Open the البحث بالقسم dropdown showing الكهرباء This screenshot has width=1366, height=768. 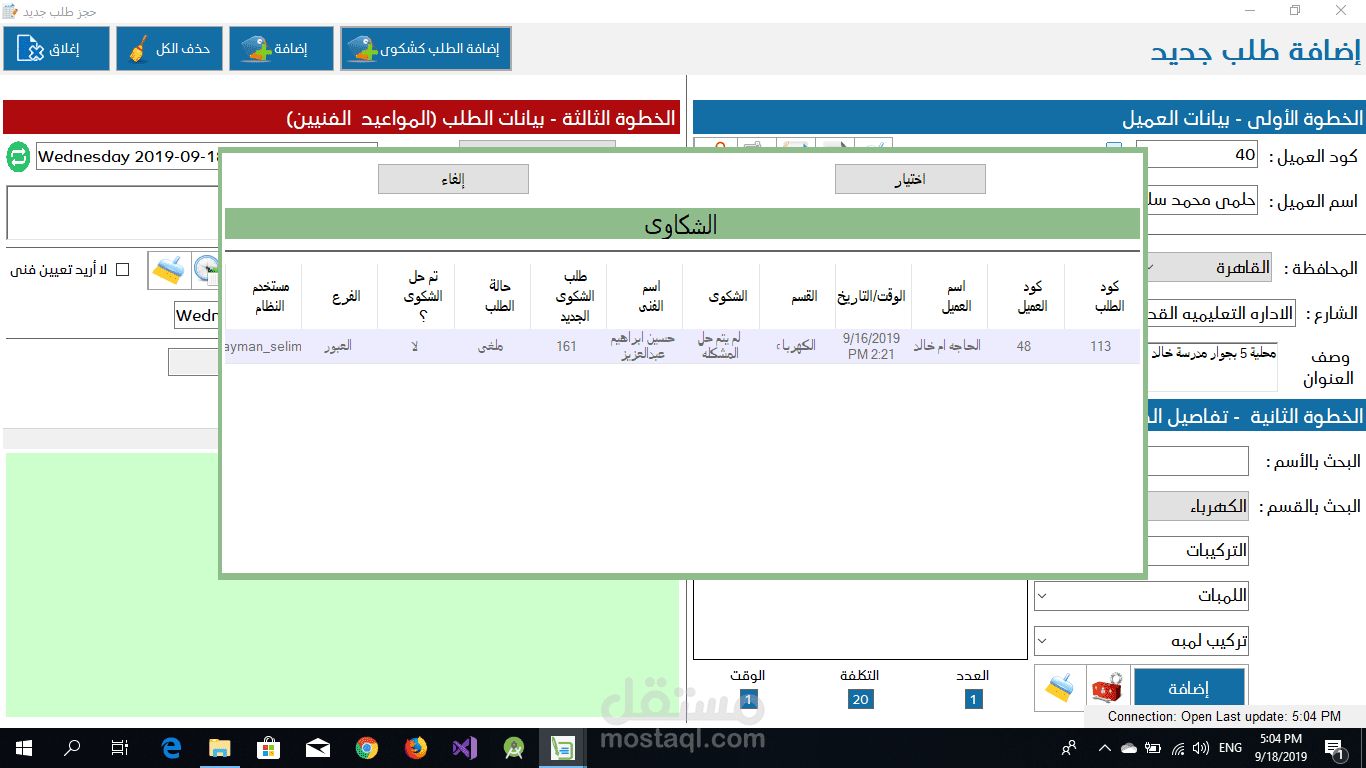point(1196,506)
